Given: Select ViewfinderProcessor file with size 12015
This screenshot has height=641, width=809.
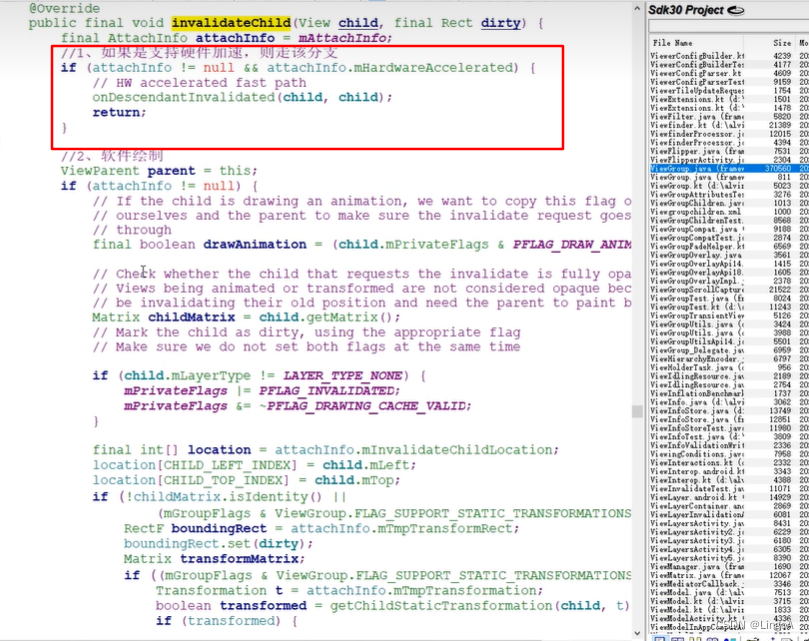Looking at the screenshot, I should coord(729,134).
